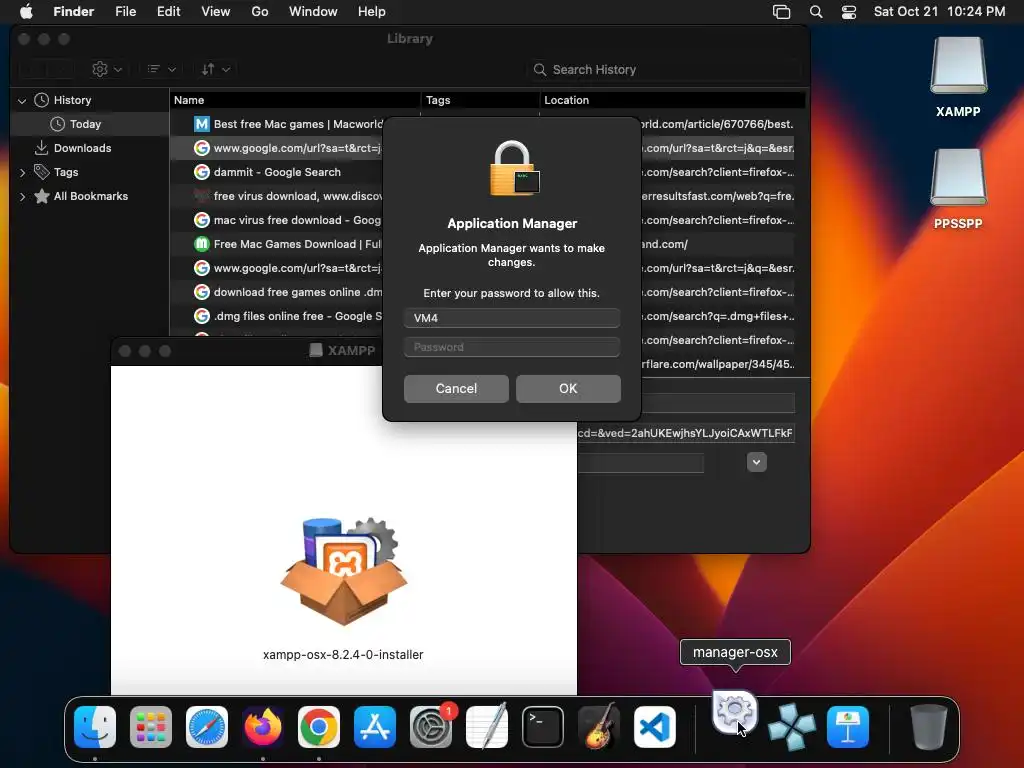Click the date and time in menu bar
The image size is (1024, 768).
(939, 12)
